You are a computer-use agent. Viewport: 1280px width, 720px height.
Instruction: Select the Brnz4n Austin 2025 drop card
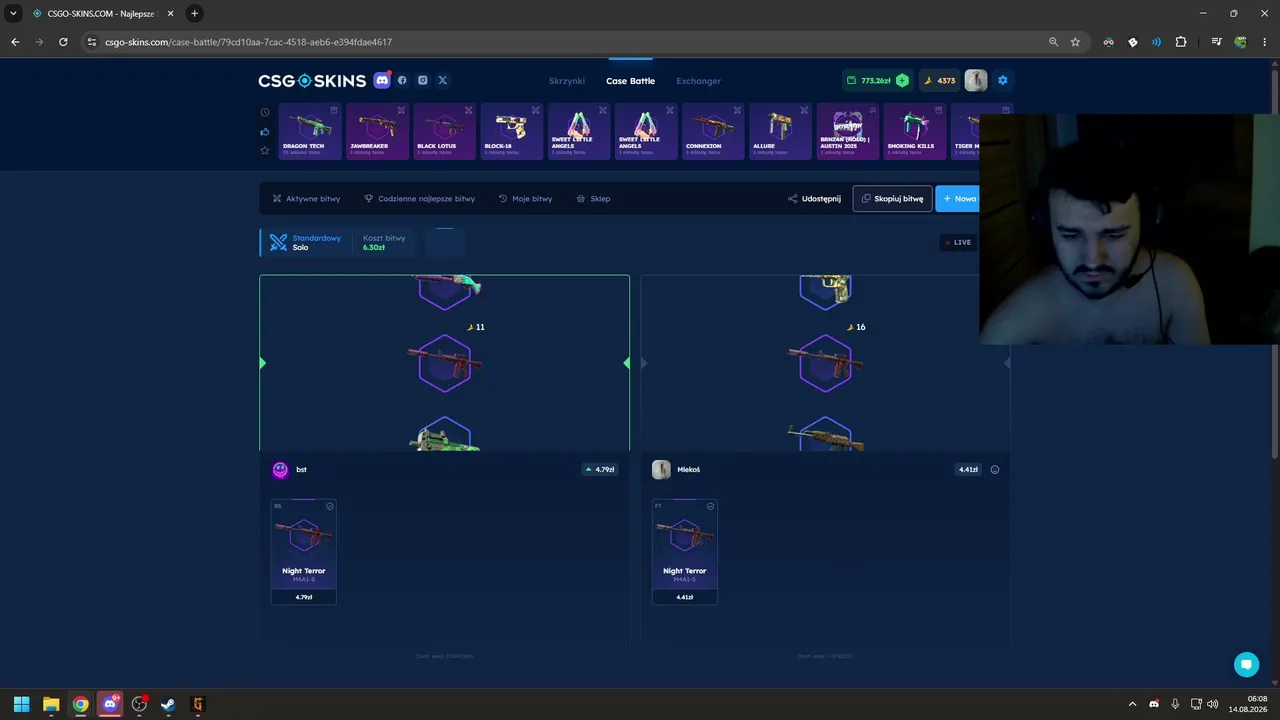[848, 131]
